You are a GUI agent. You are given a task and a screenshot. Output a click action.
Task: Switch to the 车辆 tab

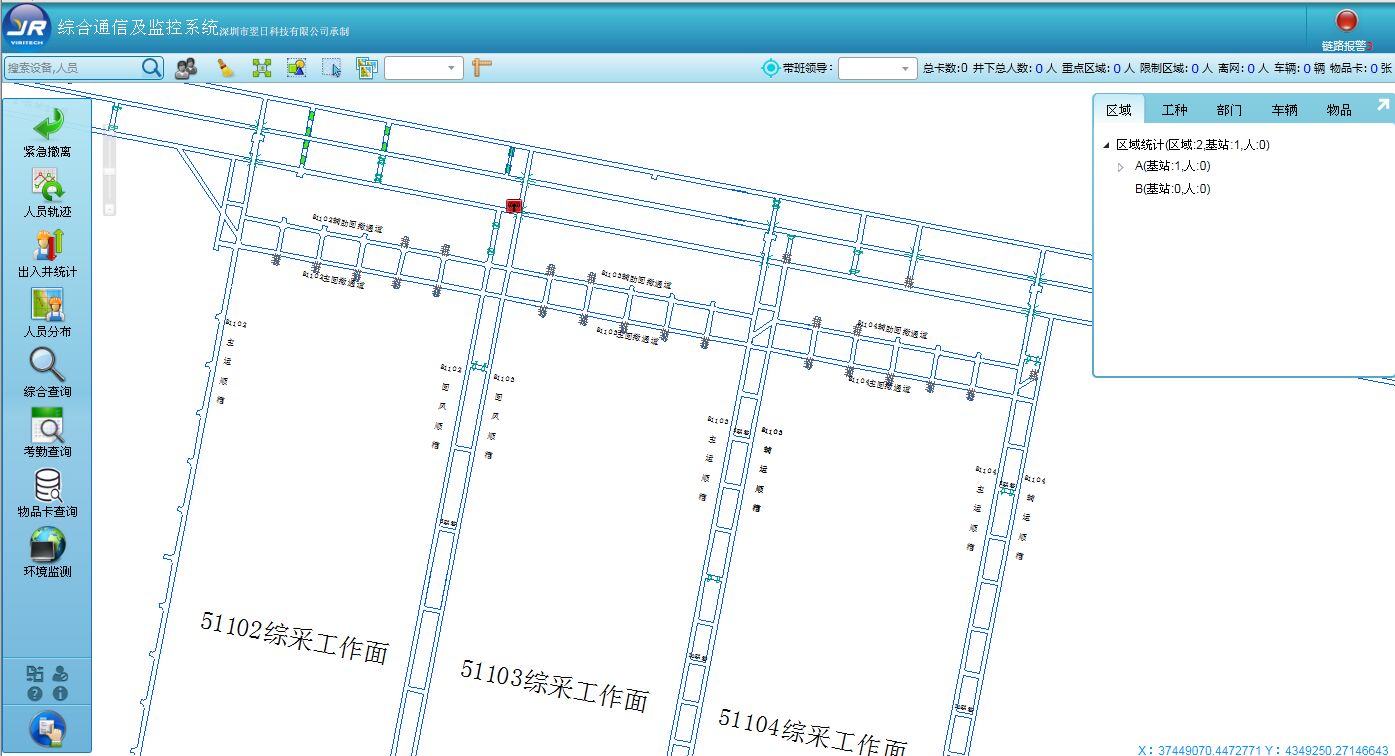pyautogui.click(x=1284, y=110)
